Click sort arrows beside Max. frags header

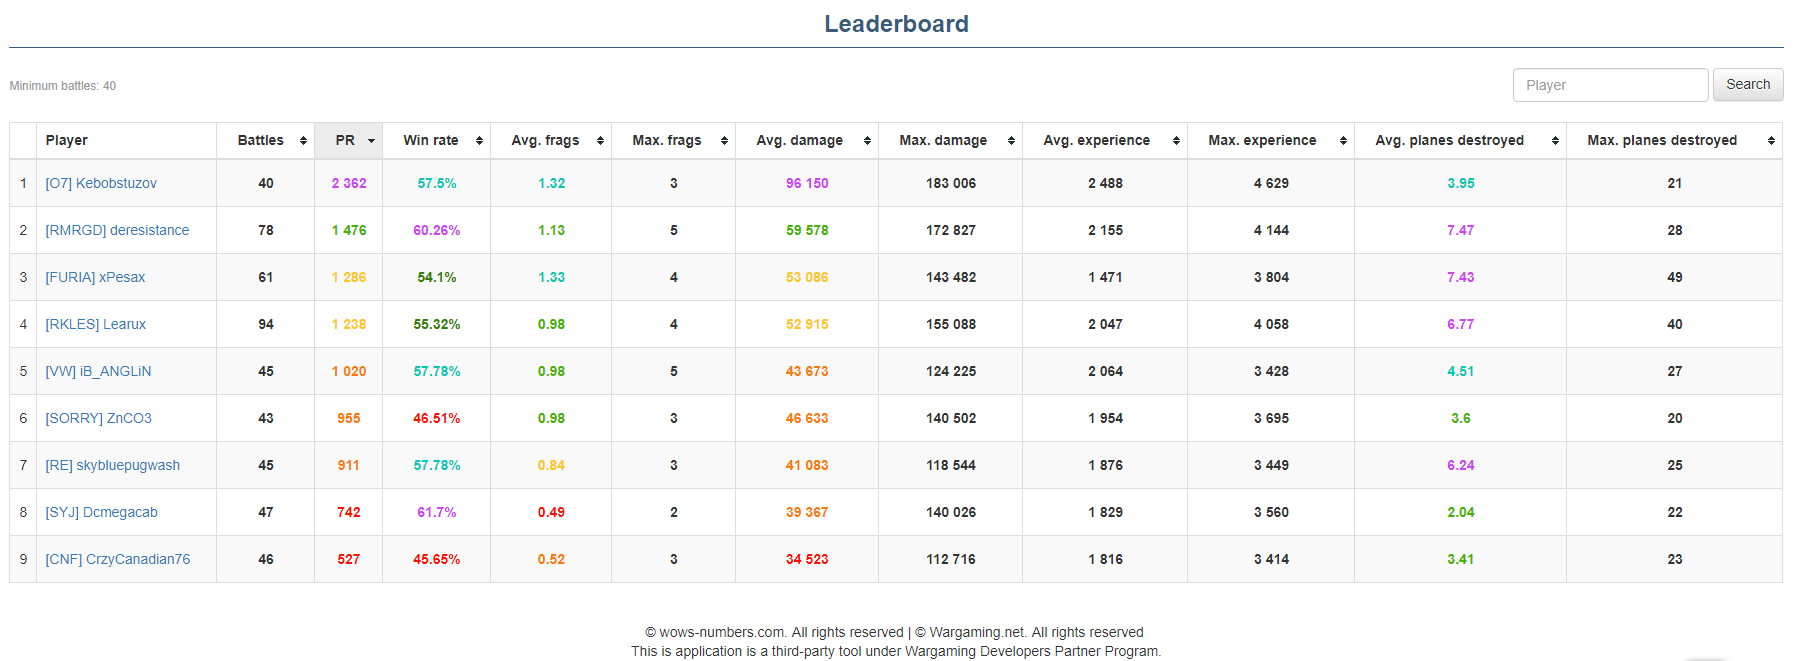click(x=724, y=141)
